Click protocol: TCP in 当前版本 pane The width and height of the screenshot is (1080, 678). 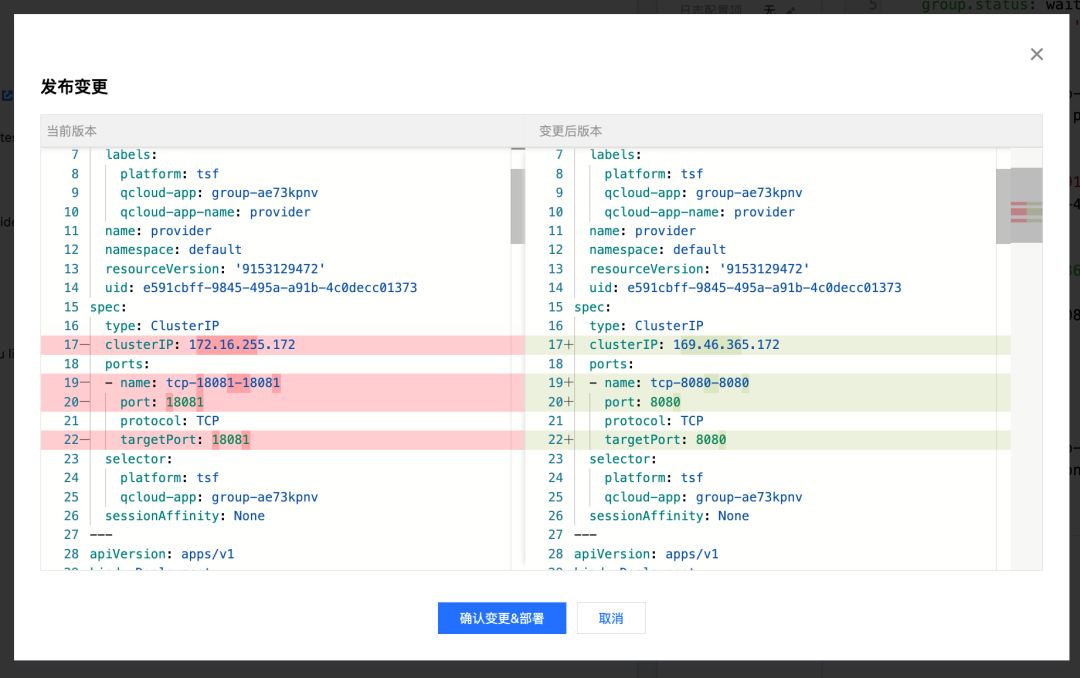pos(169,421)
